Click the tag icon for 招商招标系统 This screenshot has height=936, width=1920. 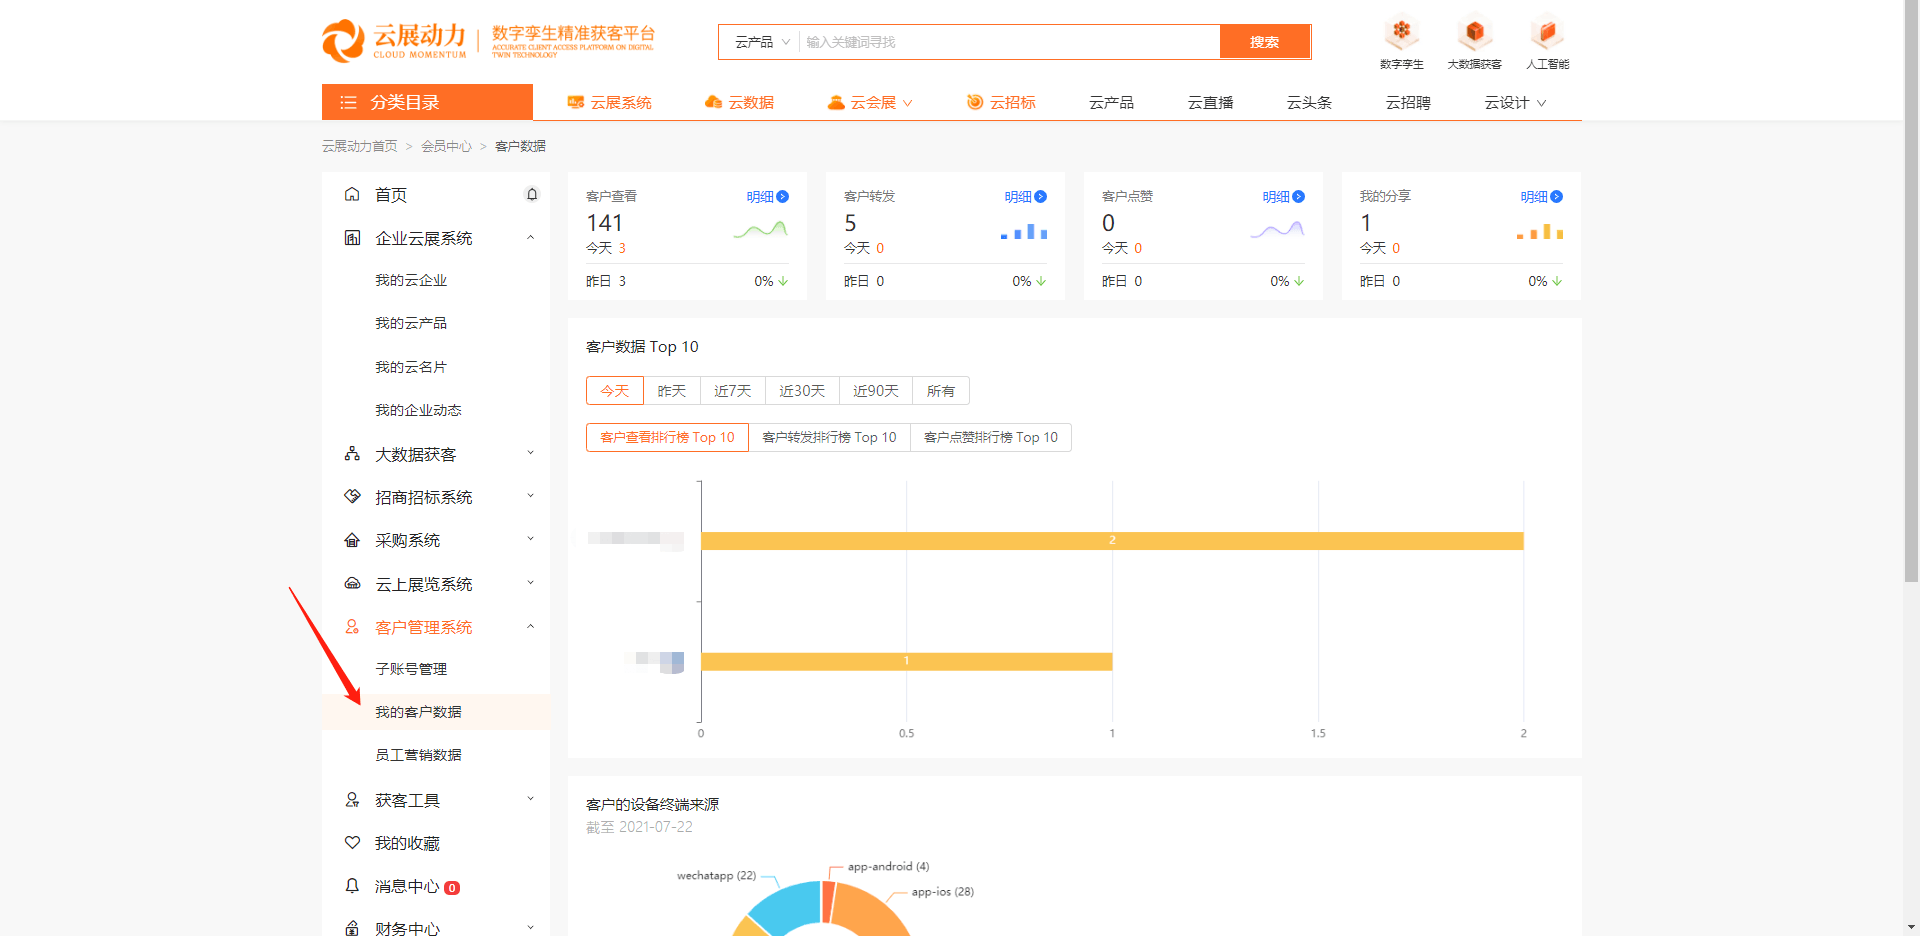(352, 495)
